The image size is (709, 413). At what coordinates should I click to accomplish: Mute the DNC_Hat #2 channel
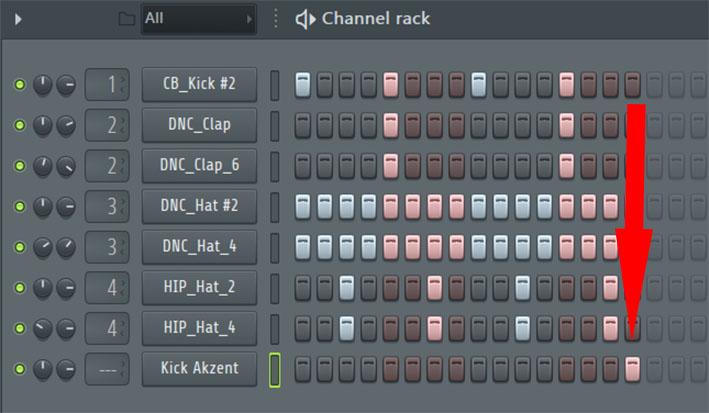[19, 206]
